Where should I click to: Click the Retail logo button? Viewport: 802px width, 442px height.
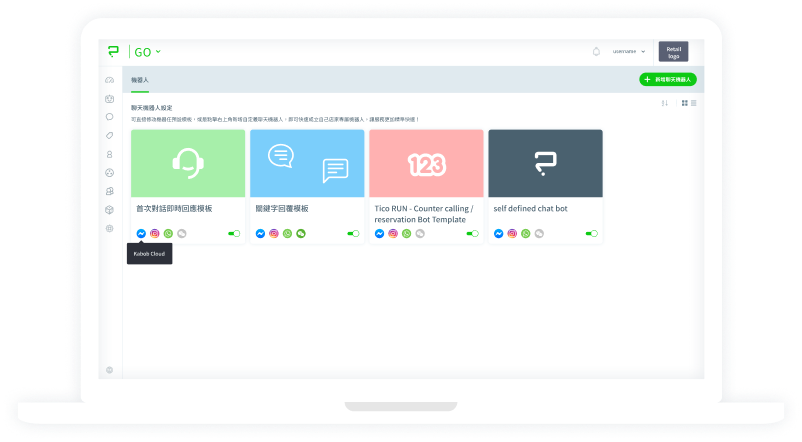673,51
